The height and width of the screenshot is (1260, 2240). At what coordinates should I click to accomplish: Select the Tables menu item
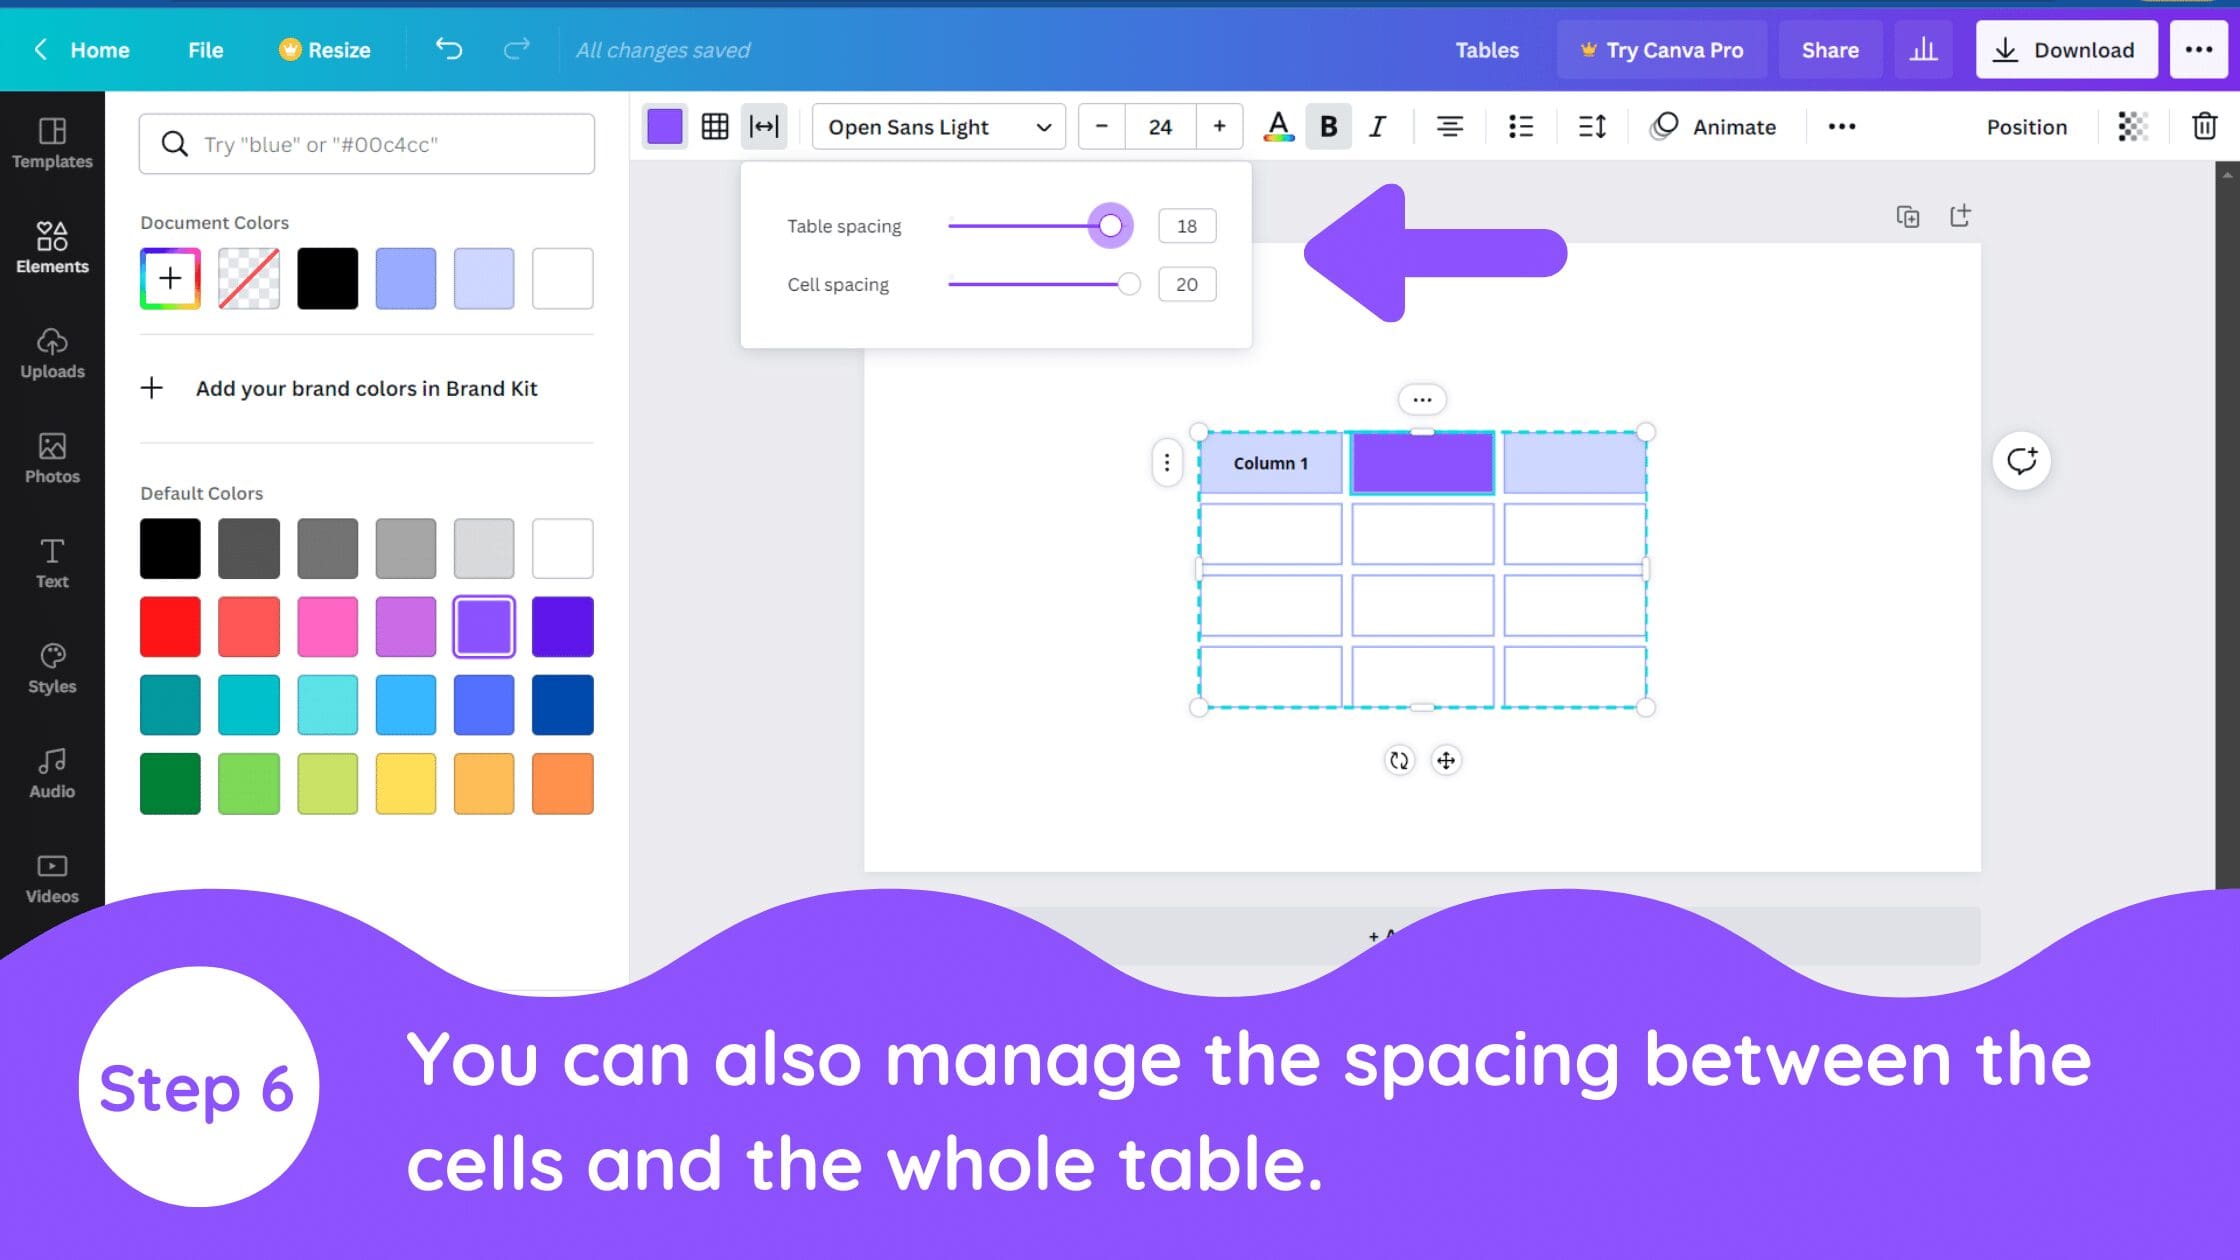tap(1488, 49)
